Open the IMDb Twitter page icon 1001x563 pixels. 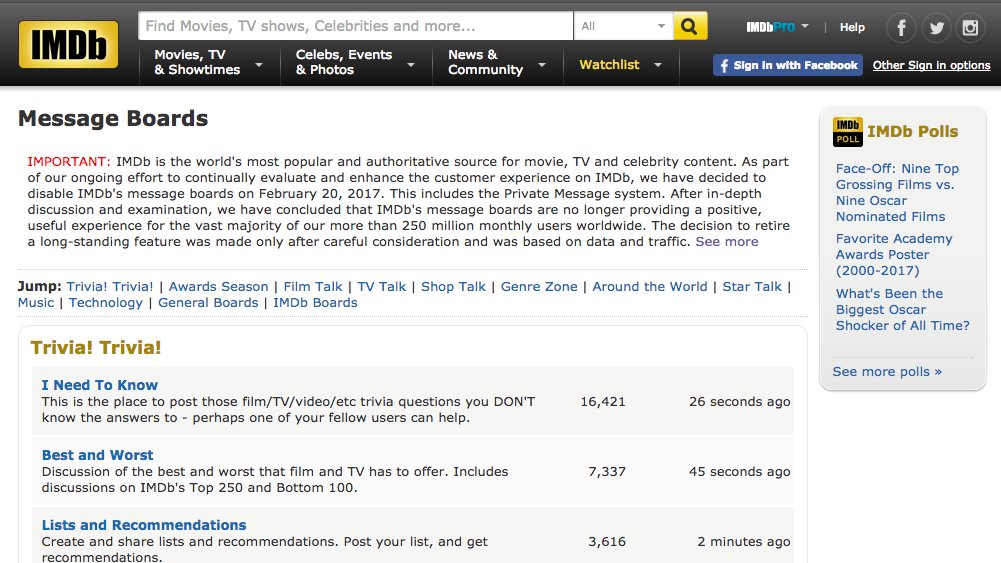tap(937, 27)
